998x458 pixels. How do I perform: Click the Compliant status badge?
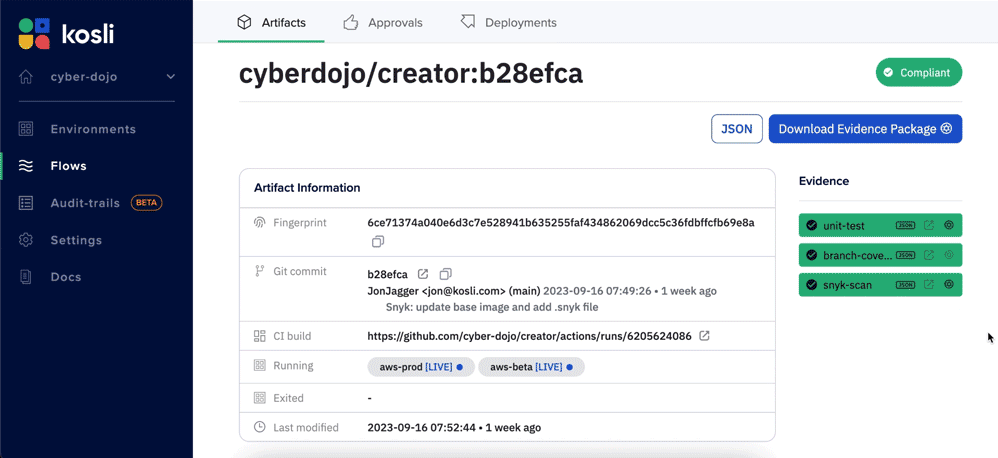(918, 73)
